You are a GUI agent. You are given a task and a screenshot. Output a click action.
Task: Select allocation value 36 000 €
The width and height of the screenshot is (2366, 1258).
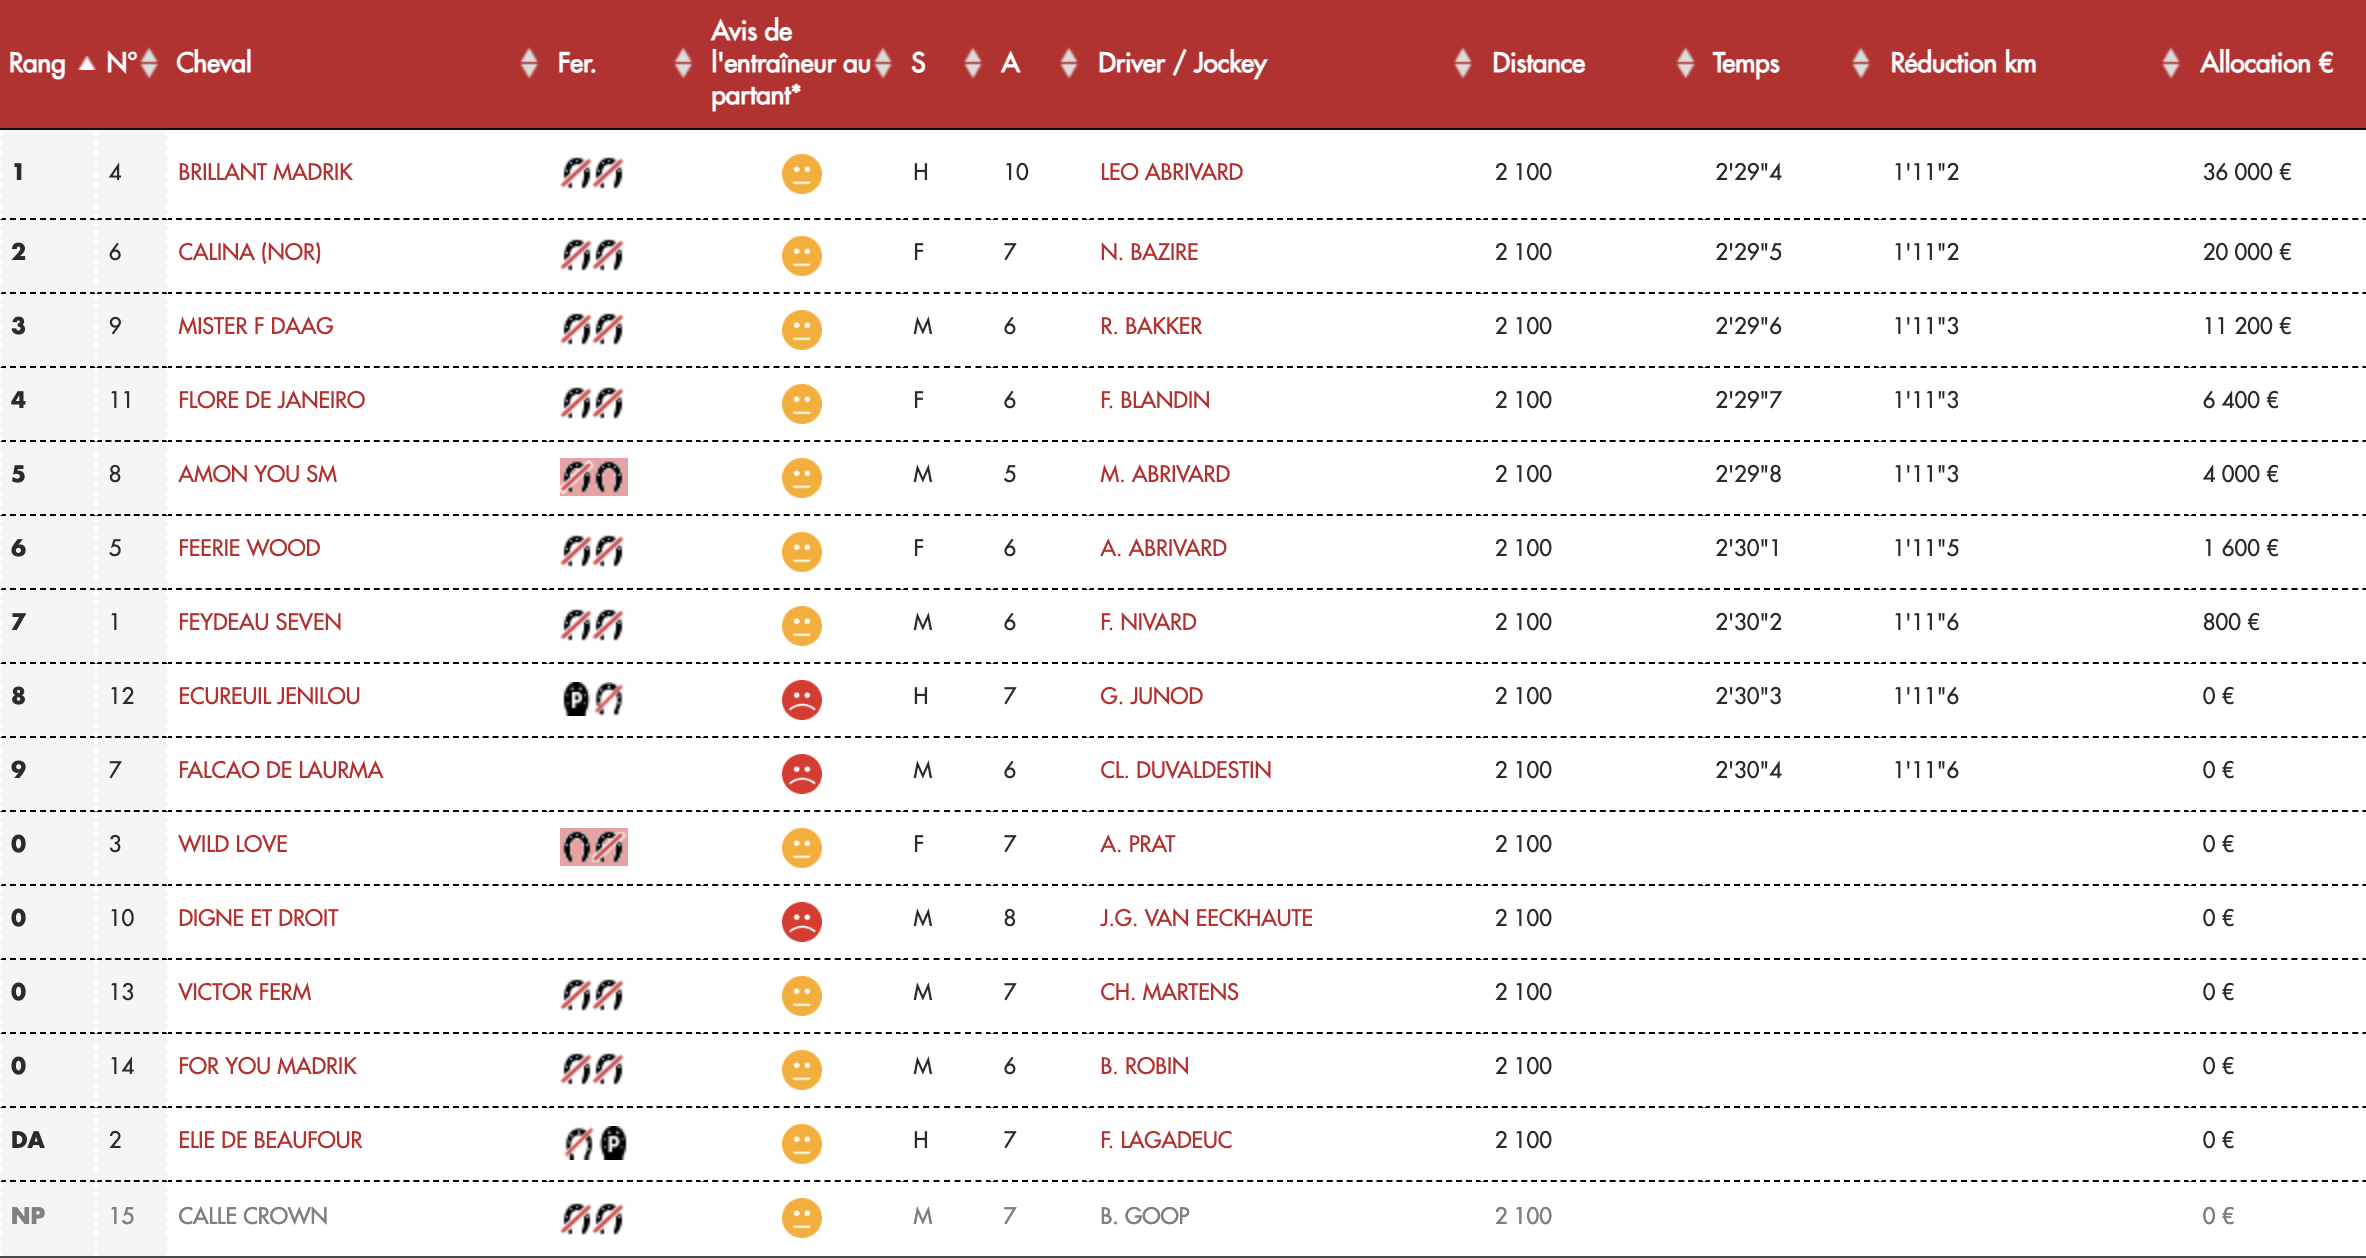pos(2246,172)
